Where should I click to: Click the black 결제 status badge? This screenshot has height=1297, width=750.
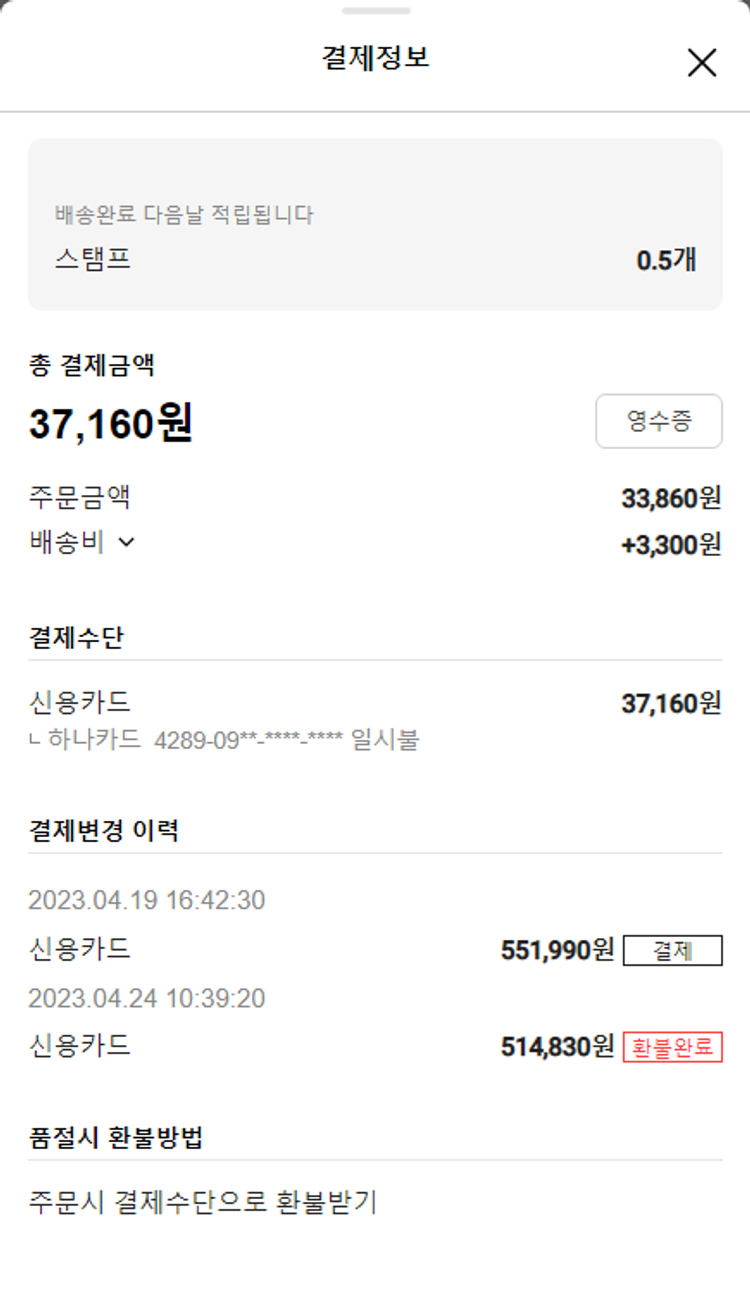[672, 950]
